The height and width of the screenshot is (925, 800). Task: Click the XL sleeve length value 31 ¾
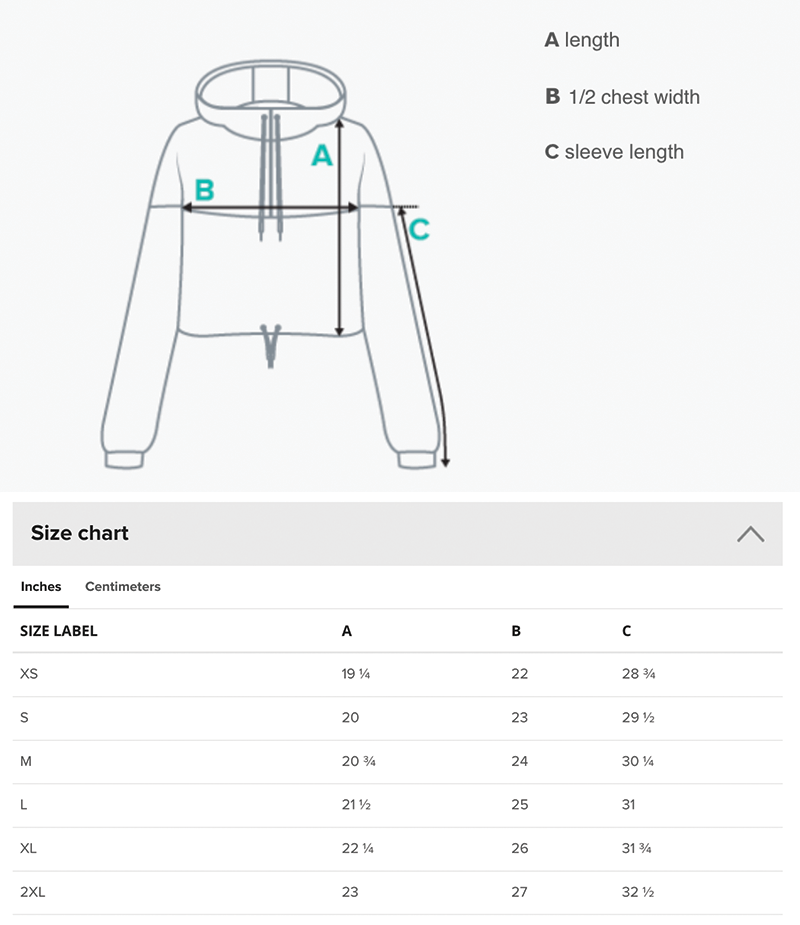pos(637,848)
